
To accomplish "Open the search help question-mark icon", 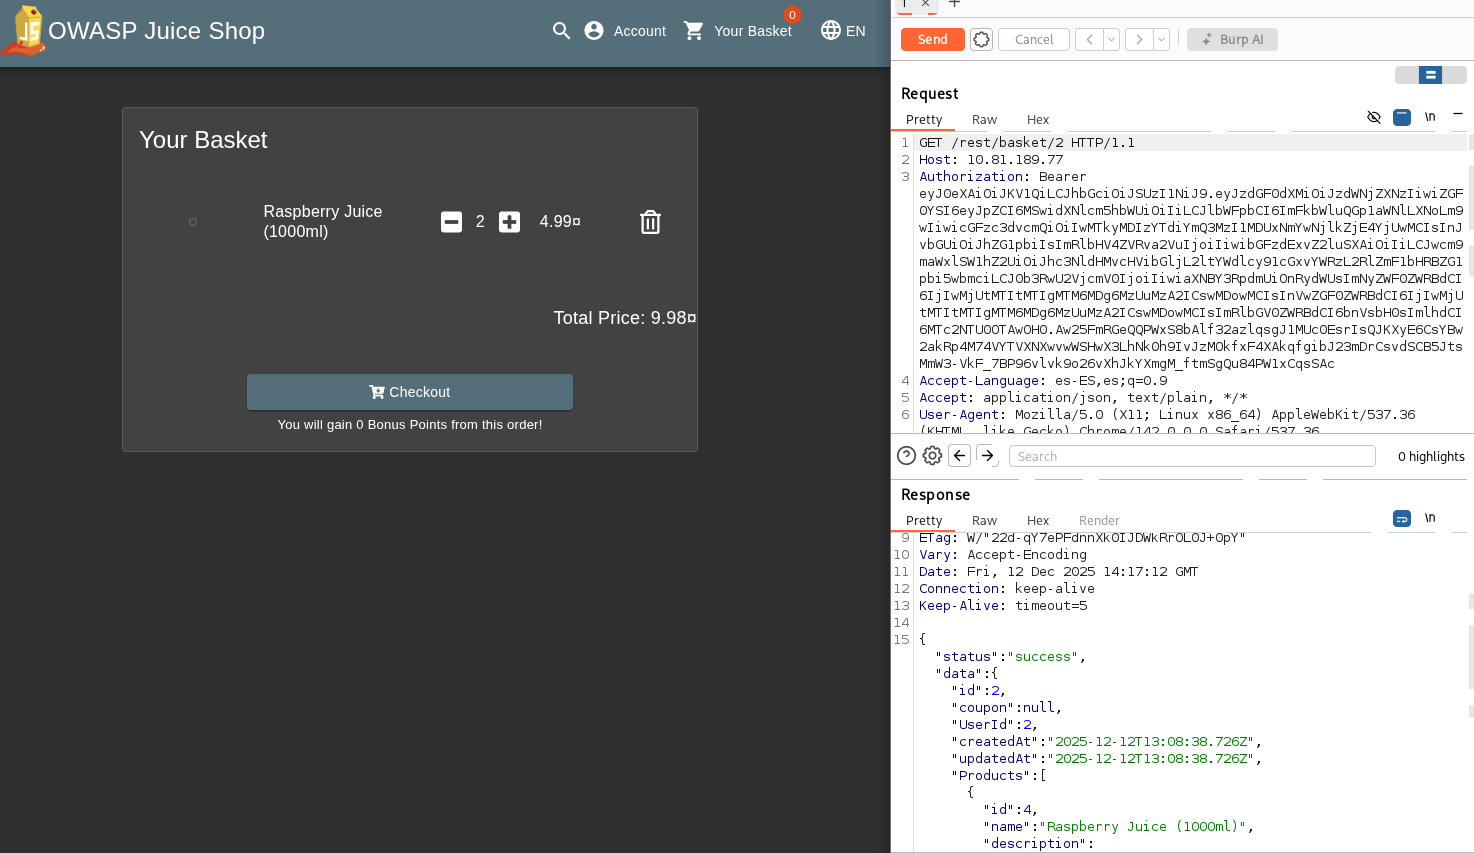I will [x=906, y=456].
